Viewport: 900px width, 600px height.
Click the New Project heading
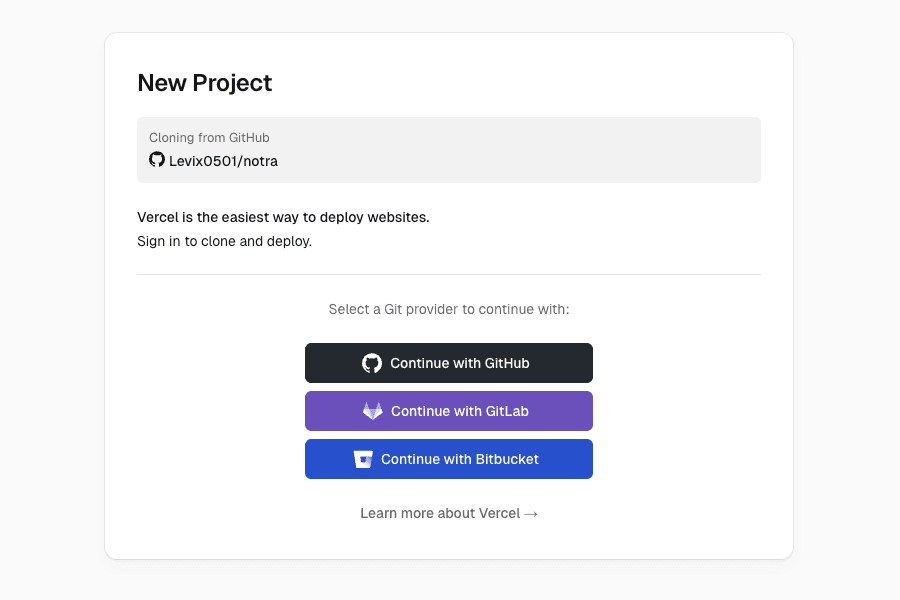click(x=205, y=83)
